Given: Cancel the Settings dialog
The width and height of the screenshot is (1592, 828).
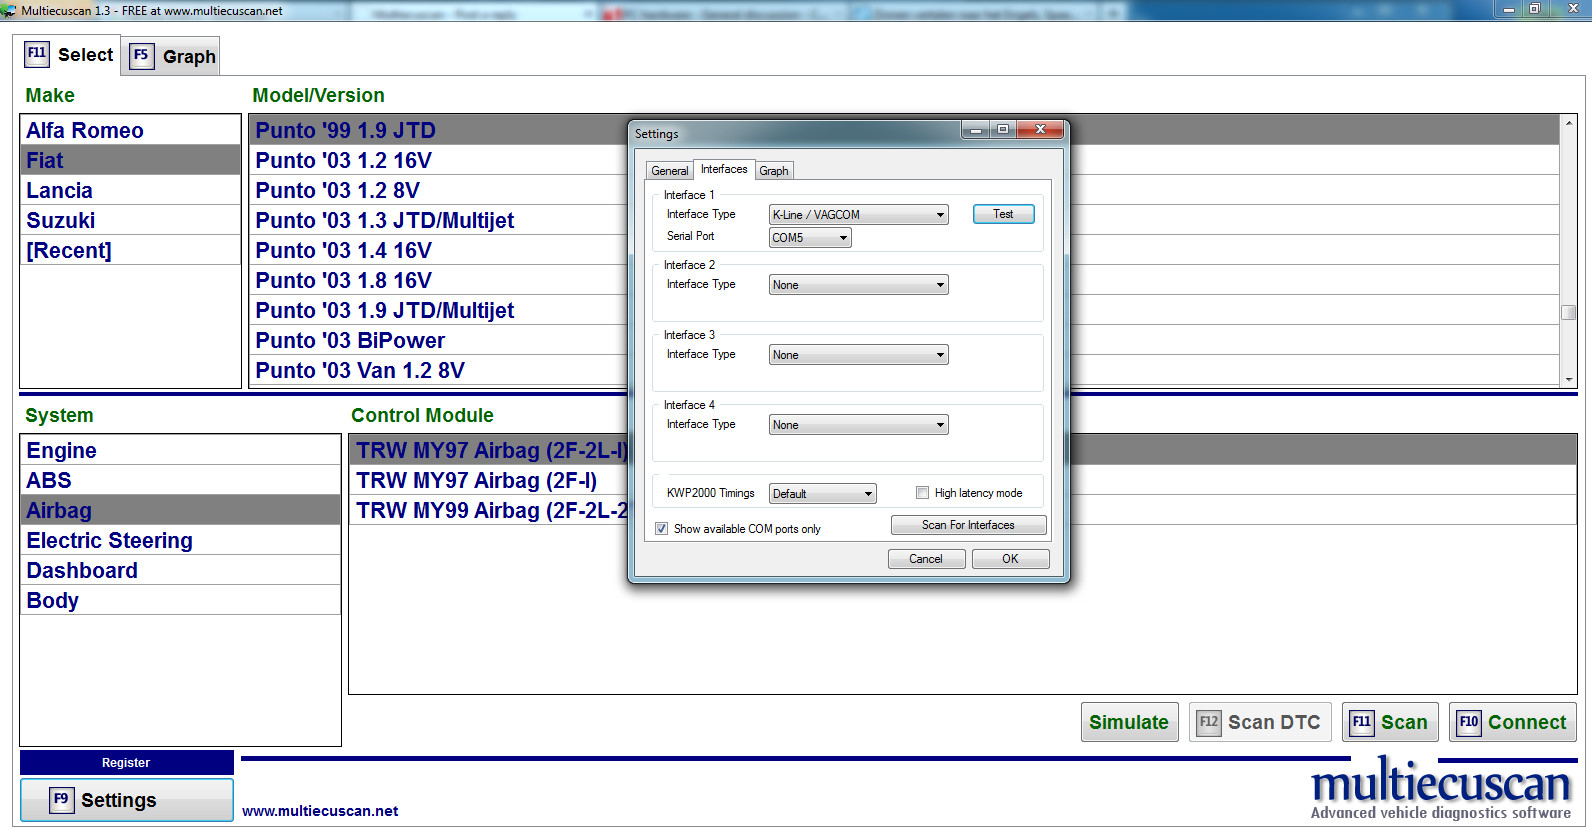Looking at the screenshot, I should tap(926, 559).
